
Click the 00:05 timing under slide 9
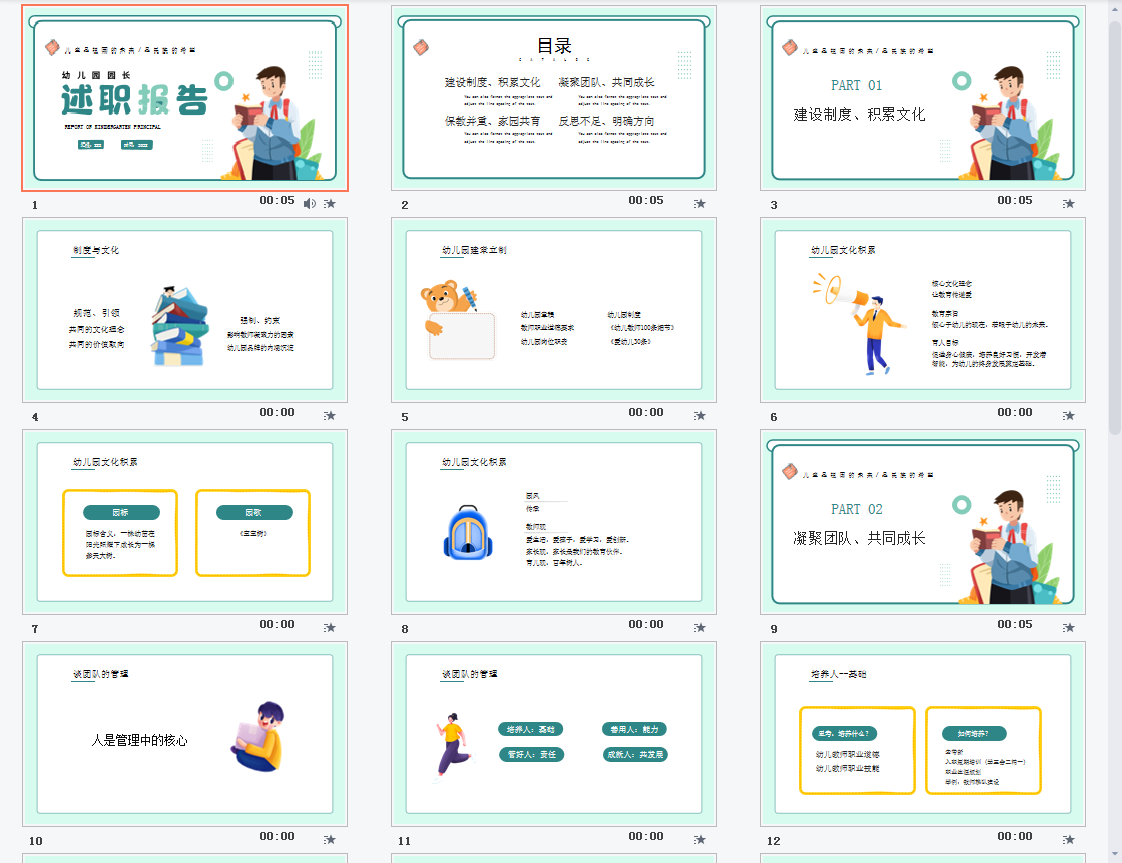(1015, 624)
